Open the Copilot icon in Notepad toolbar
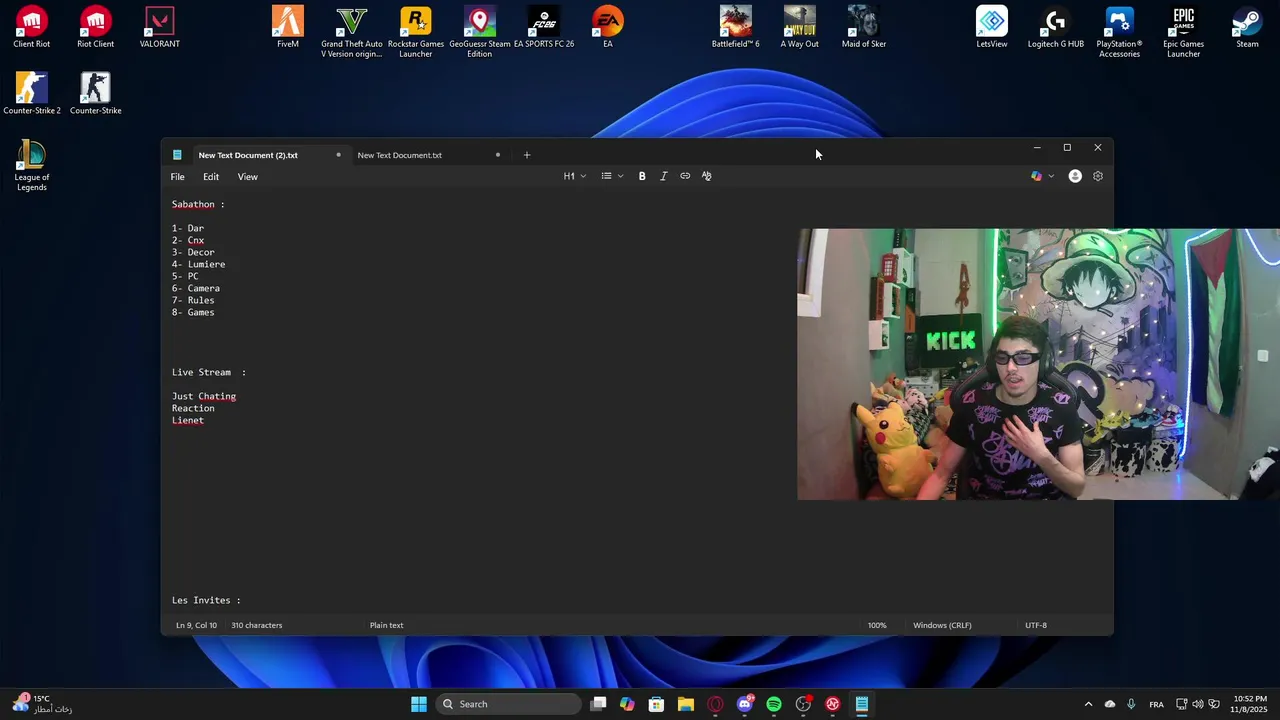 click(1036, 176)
